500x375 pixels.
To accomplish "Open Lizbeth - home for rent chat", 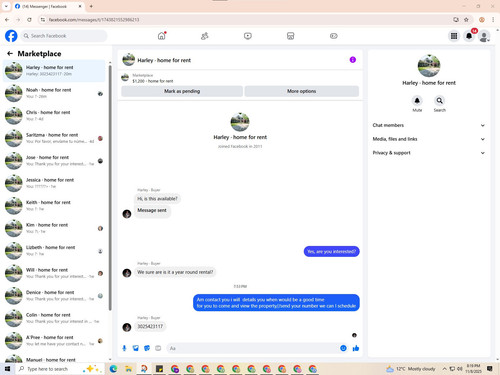I will tap(54, 251).
